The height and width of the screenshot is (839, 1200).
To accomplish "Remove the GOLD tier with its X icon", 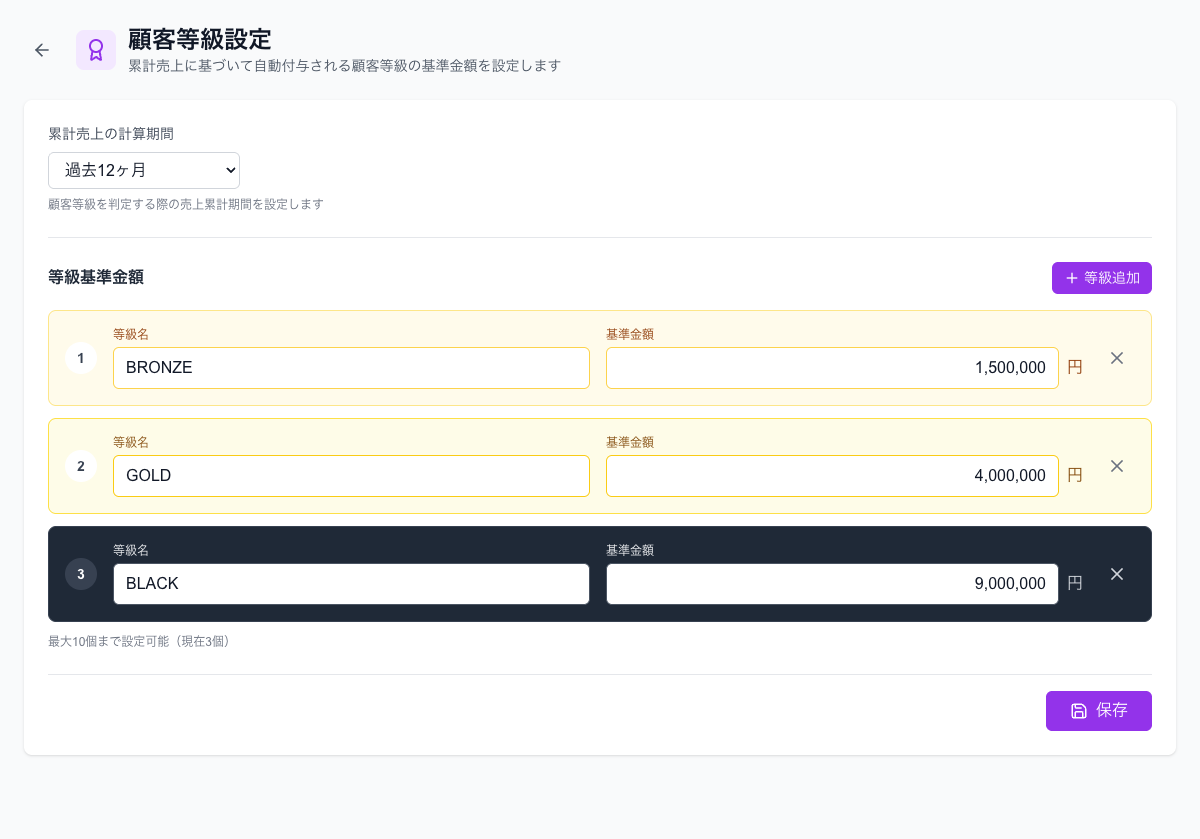I will (1117, 466).
